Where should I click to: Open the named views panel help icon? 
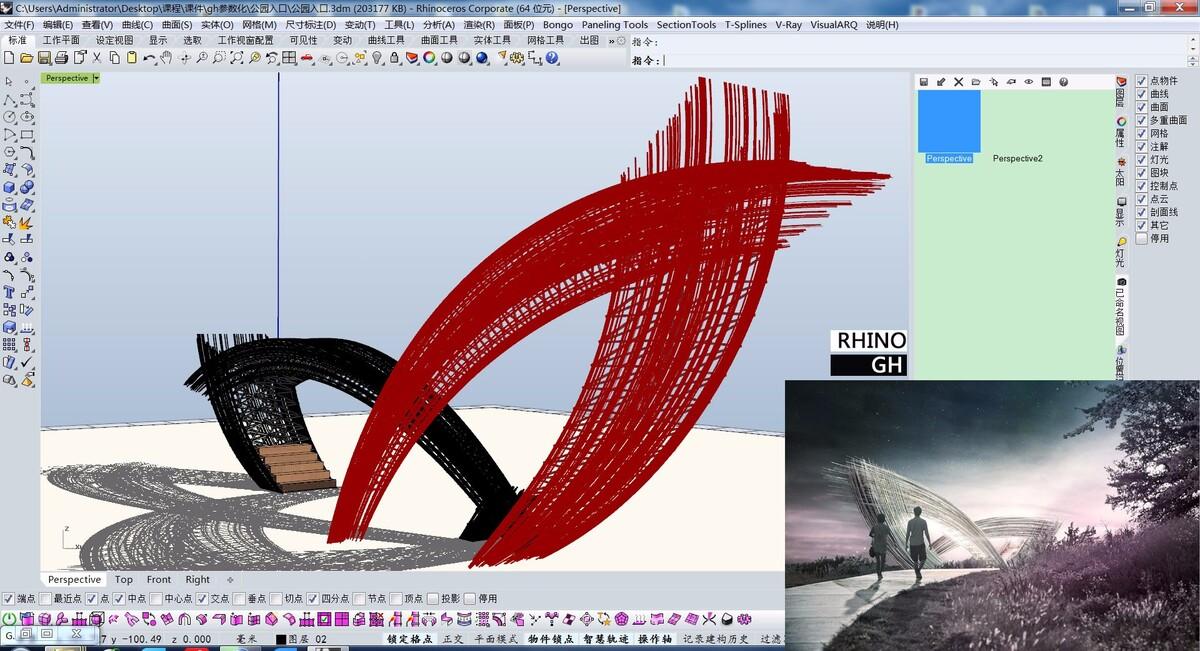click(1063, 82)
